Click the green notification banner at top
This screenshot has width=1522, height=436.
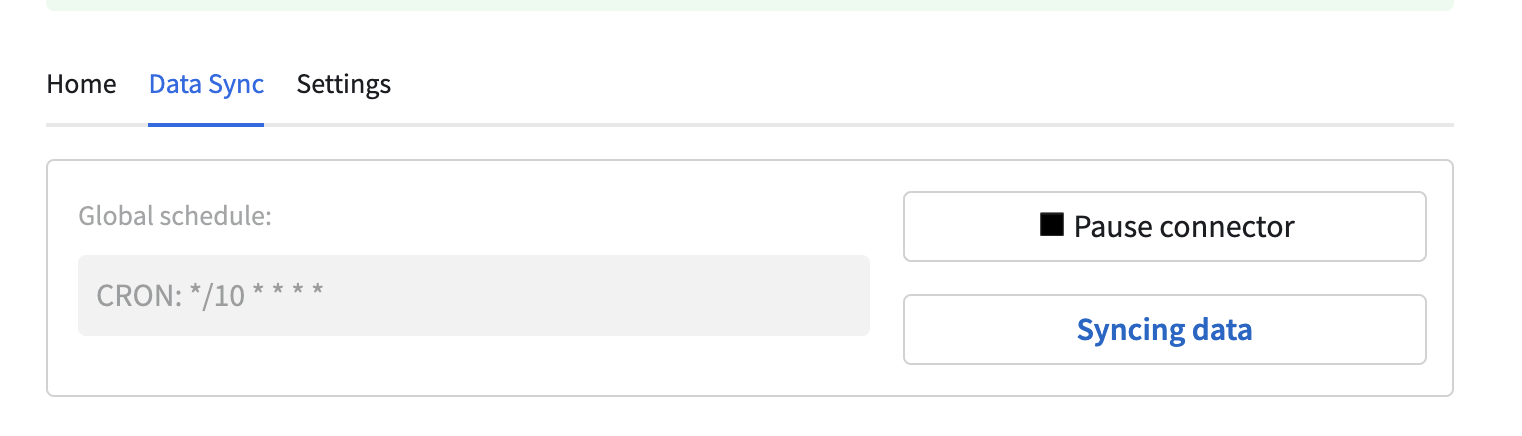(x=749, y=5)
